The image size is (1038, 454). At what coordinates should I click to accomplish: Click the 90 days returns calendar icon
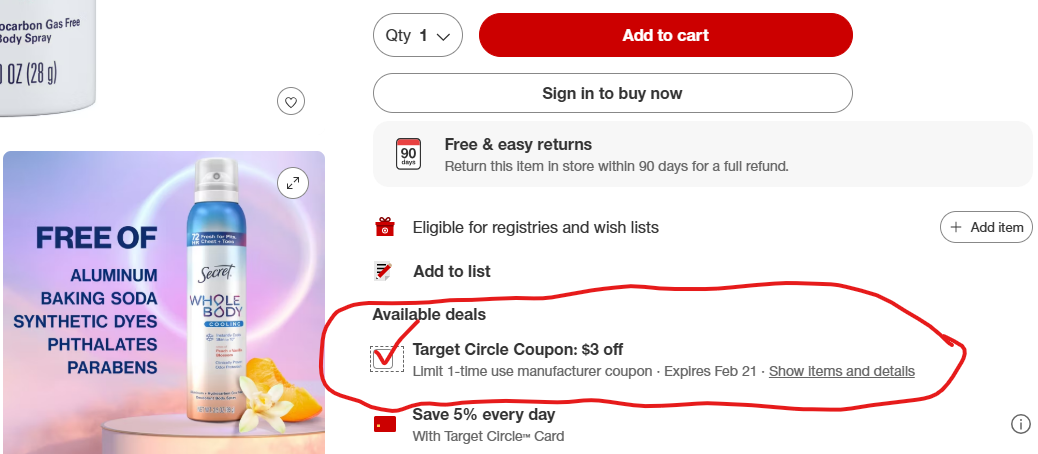(408, 154)
